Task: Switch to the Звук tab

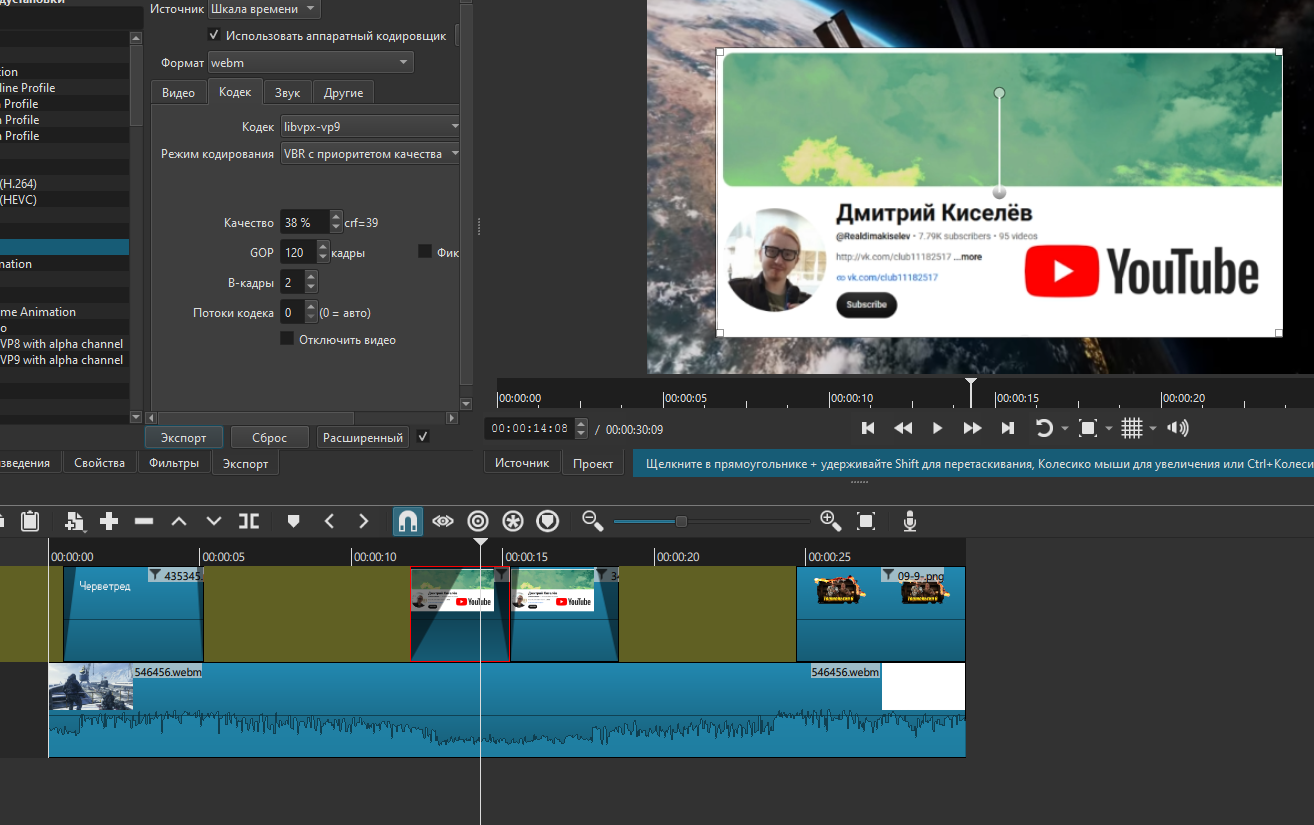Action: (x=288, y=92)
